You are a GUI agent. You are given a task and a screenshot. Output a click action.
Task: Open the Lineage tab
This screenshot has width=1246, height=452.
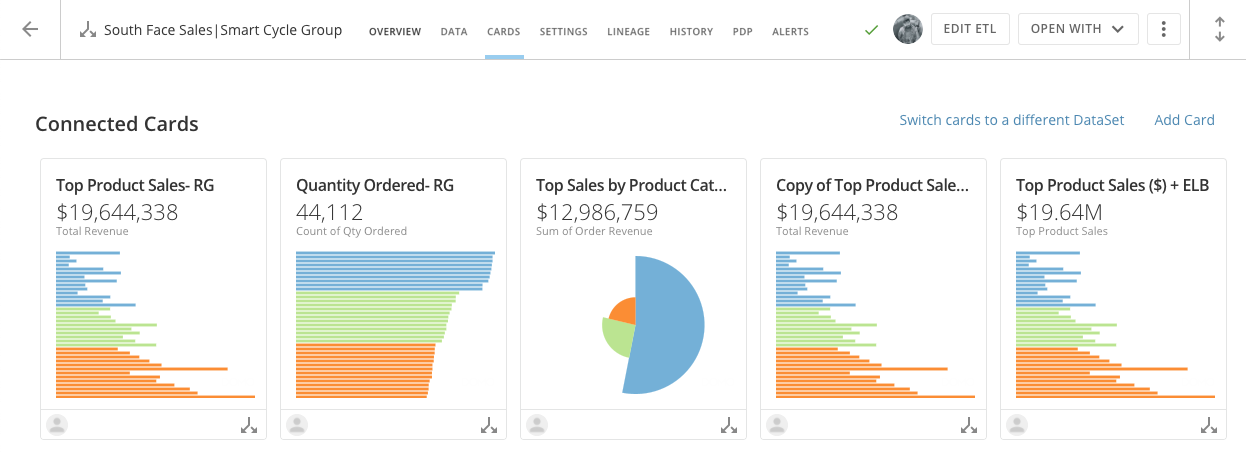[x=627, y=32]
